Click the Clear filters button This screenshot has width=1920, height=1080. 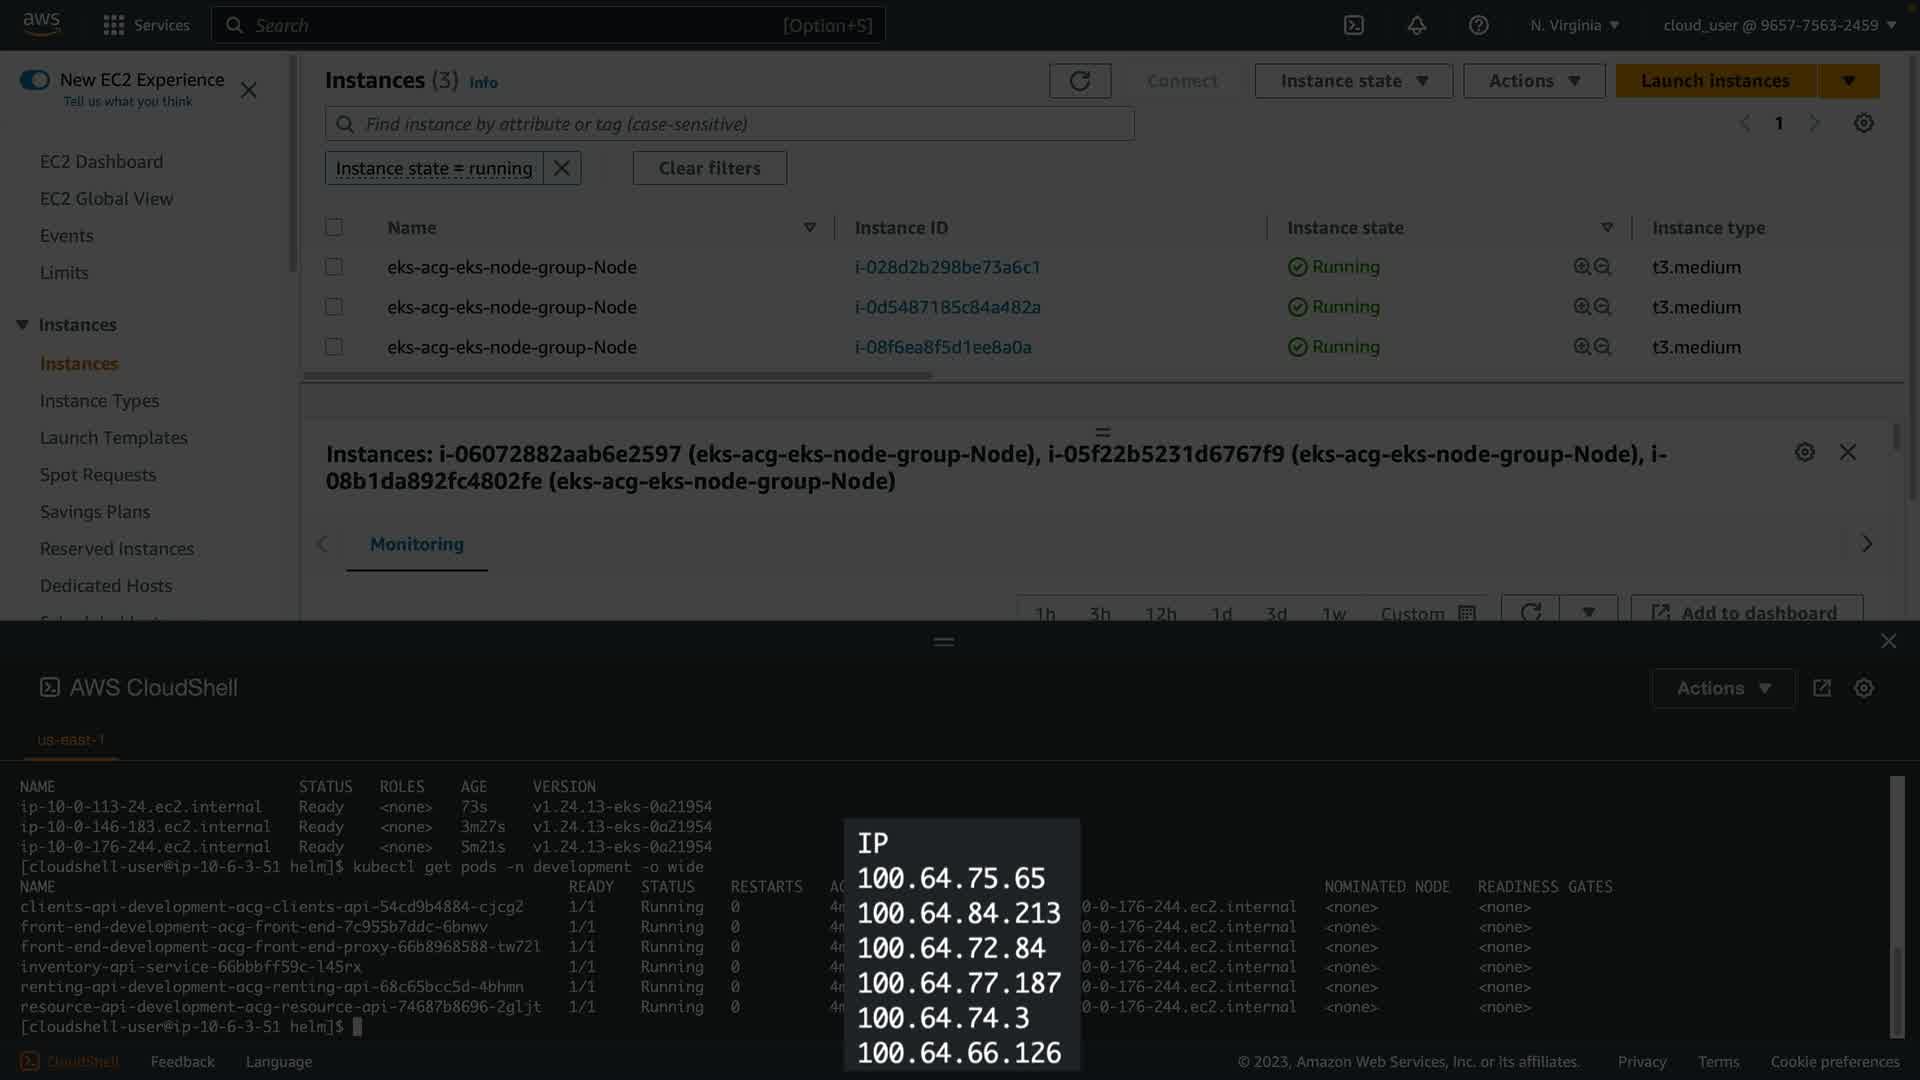tap(709, 168)
